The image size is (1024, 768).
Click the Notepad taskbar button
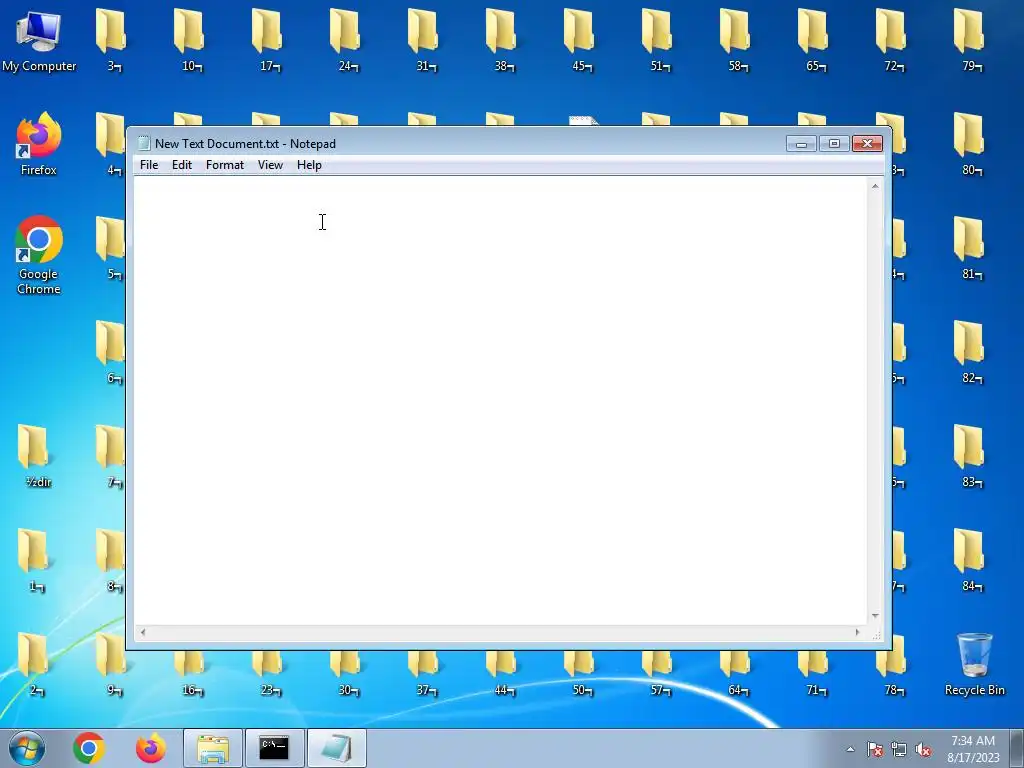pyautogui.click(x=336, y=748)
